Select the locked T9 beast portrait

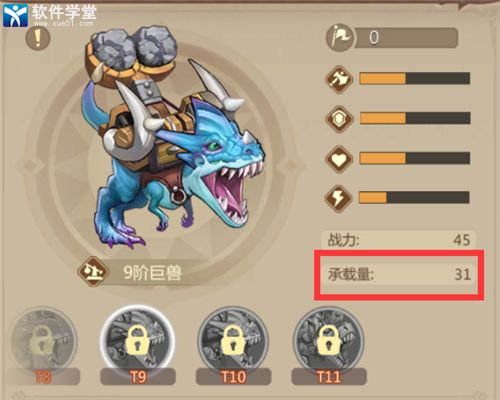click(137, 340)
